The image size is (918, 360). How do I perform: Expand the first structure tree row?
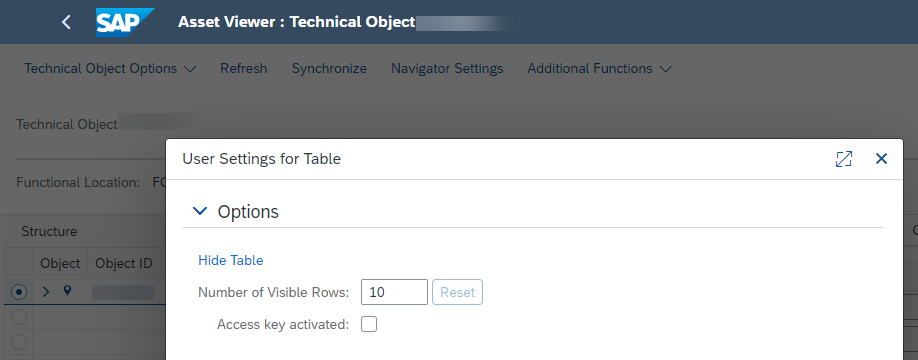(46, 292)
